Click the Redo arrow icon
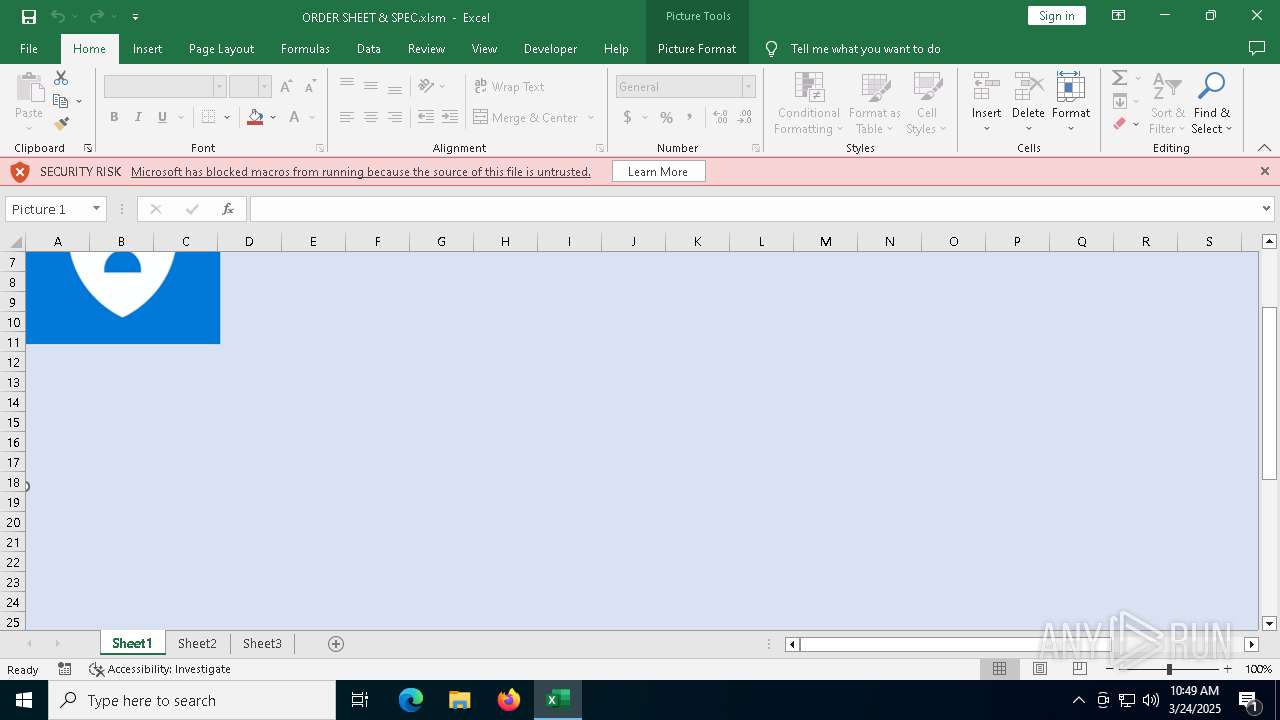 (x=96, y=16)
